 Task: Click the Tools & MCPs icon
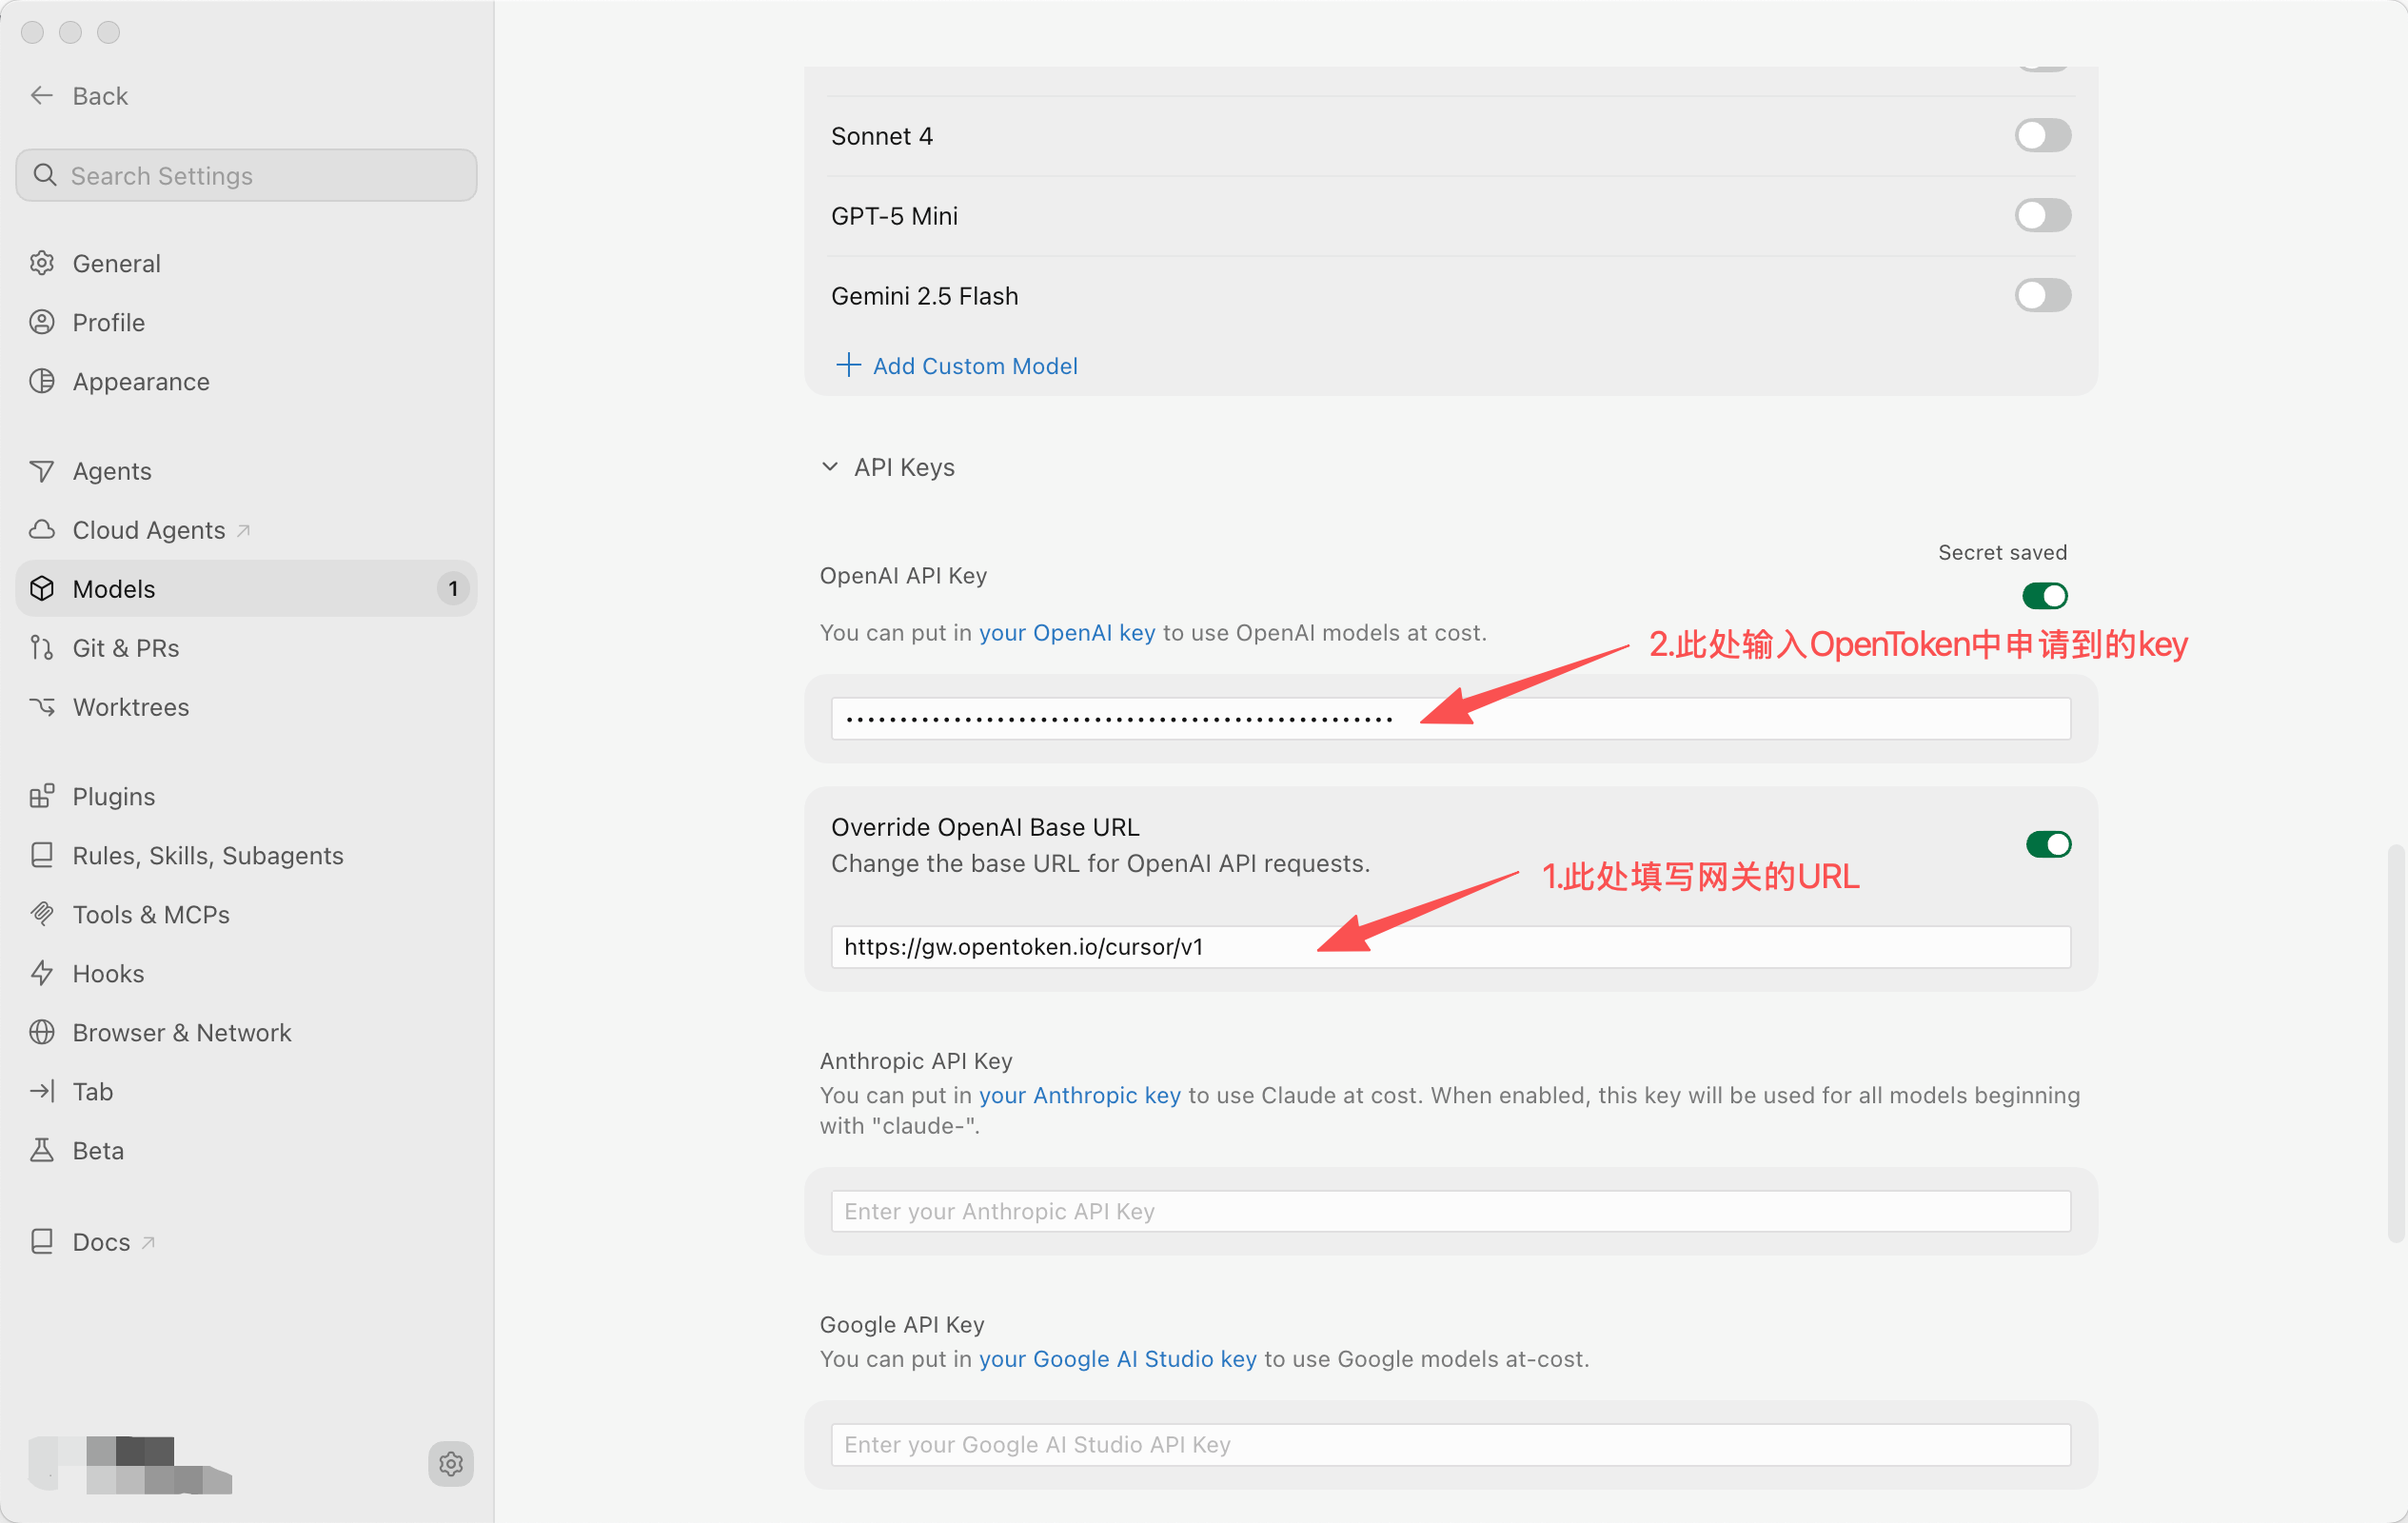click(42, 914)
